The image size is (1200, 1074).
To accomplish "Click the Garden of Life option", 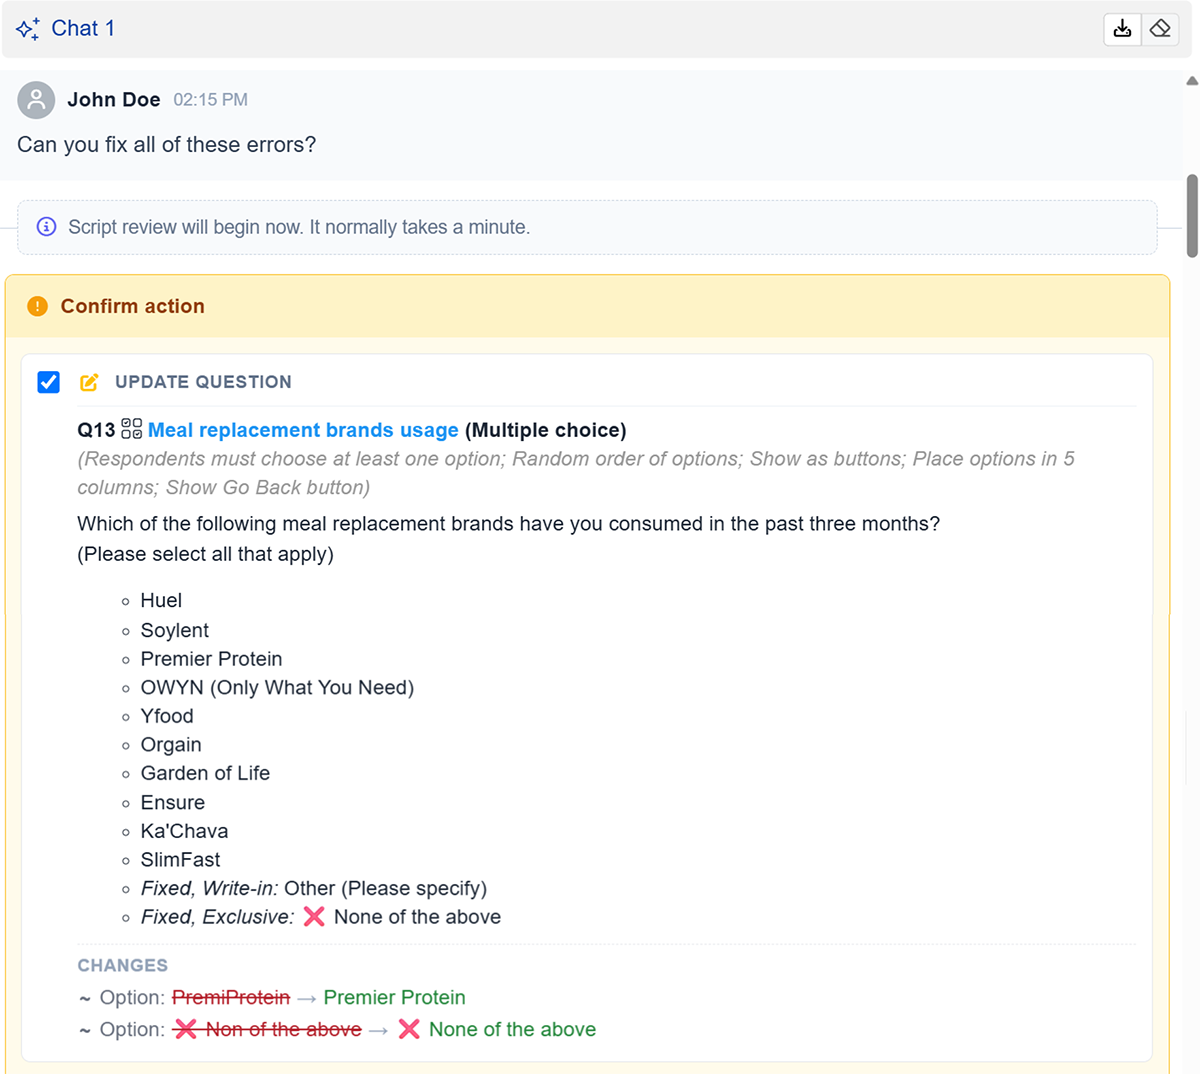I will click(x=205, y=773).
